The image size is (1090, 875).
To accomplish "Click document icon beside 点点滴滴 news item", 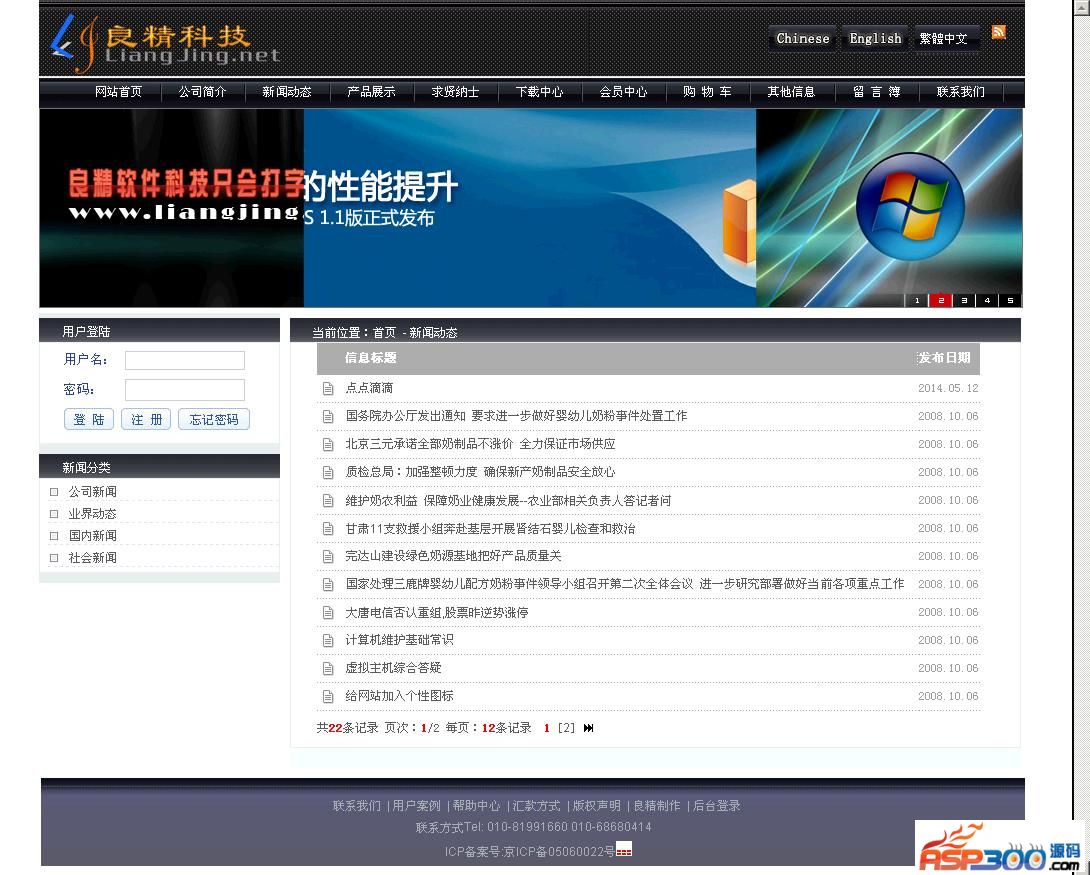I will pos(327,388).
